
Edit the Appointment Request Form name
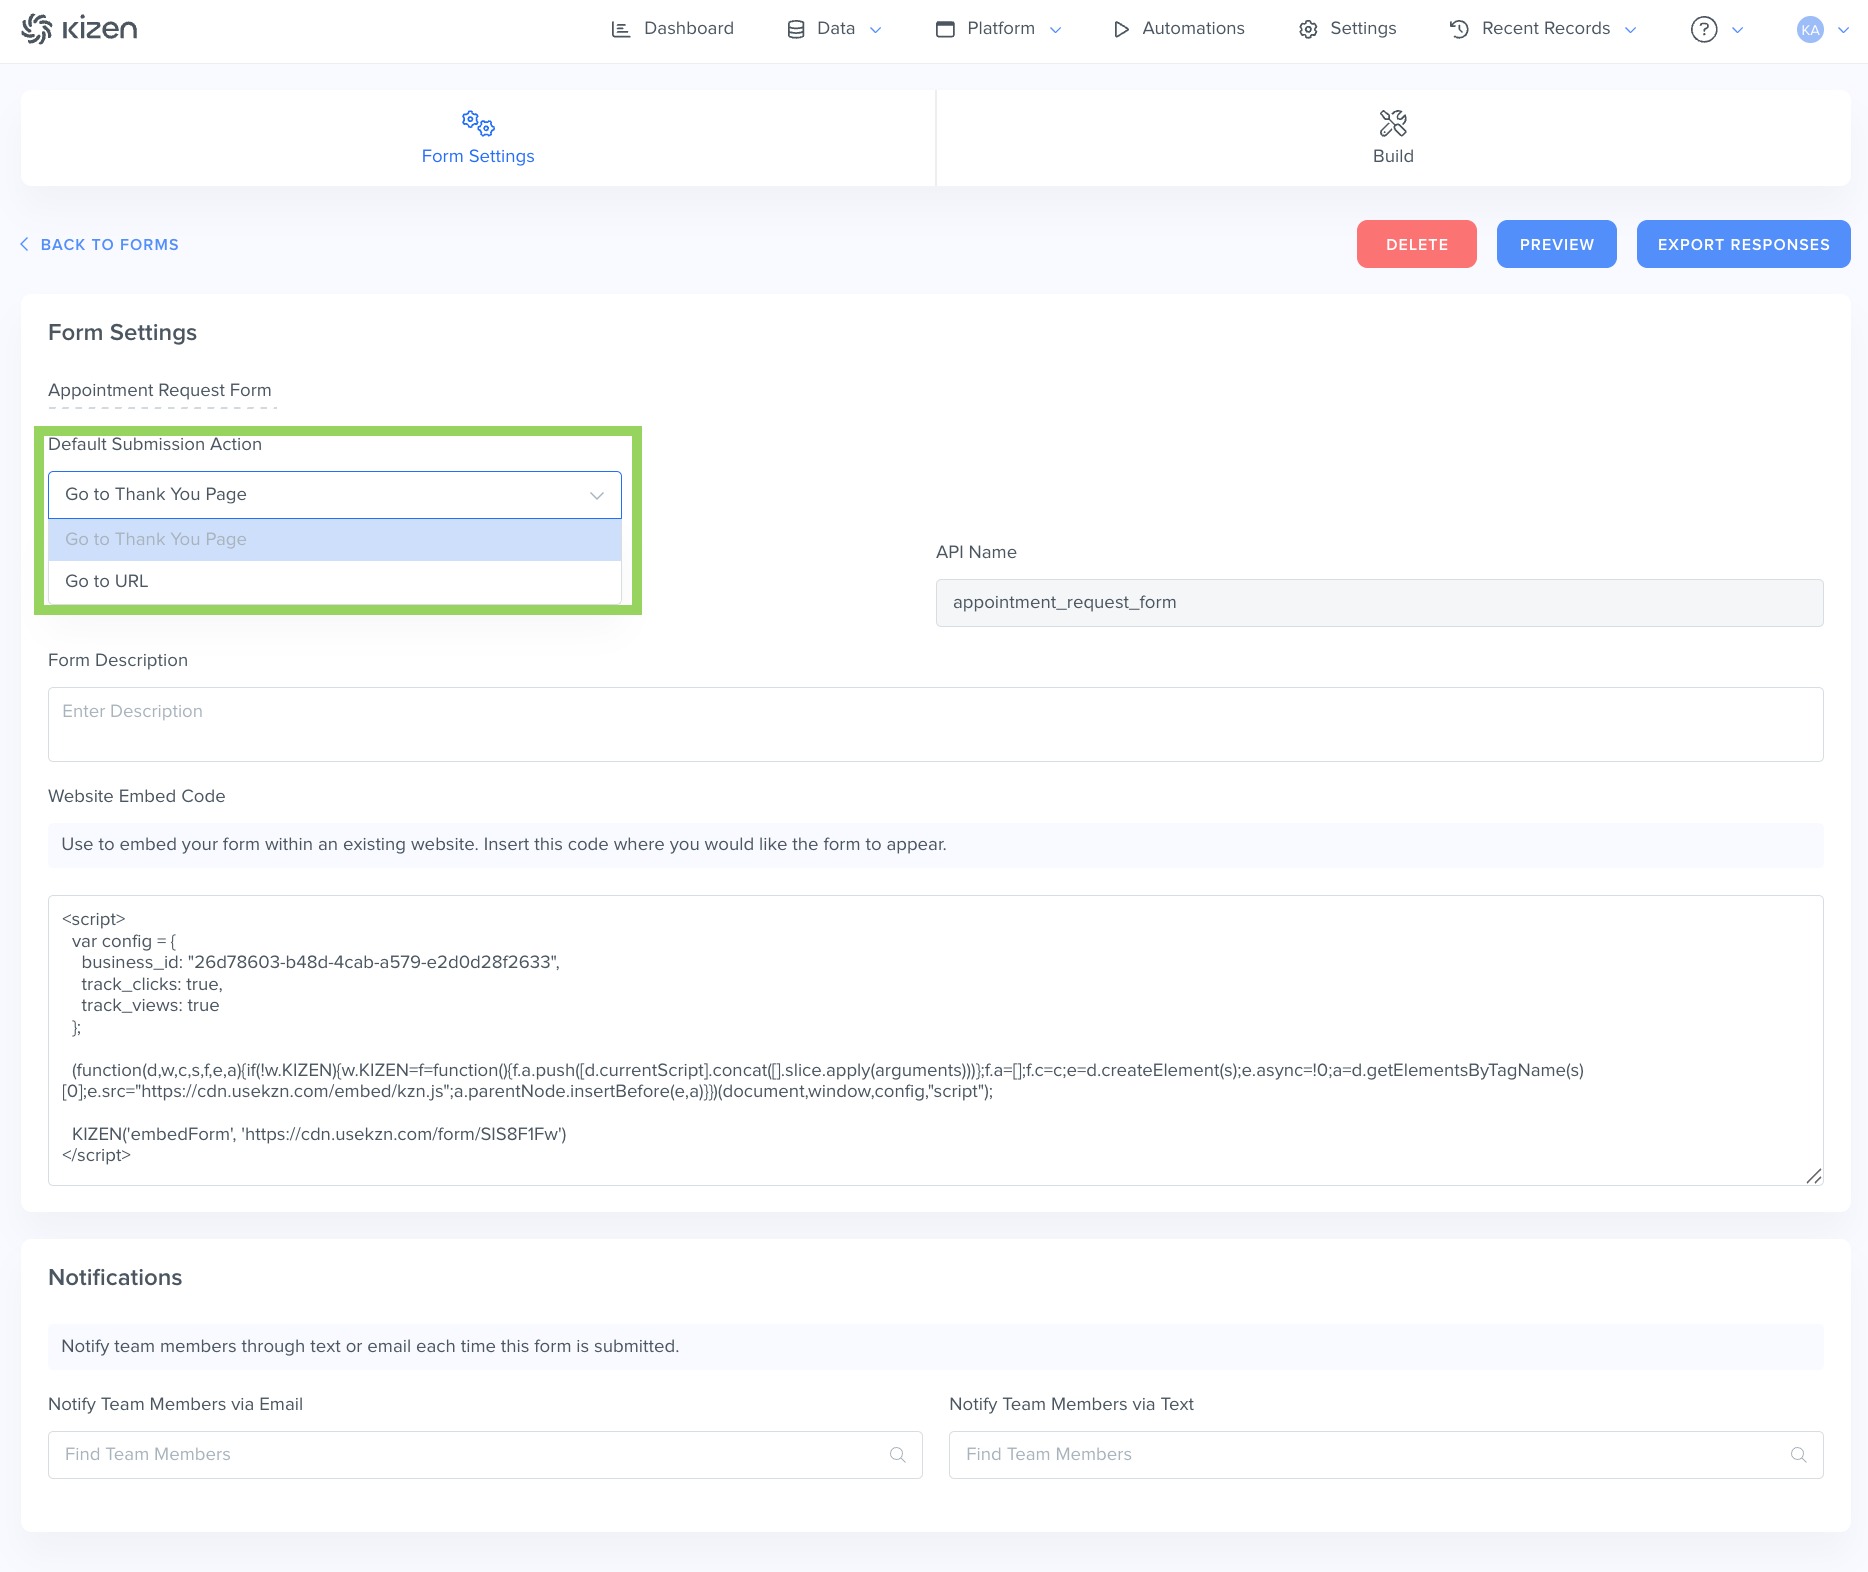click(x=160, y=390)
